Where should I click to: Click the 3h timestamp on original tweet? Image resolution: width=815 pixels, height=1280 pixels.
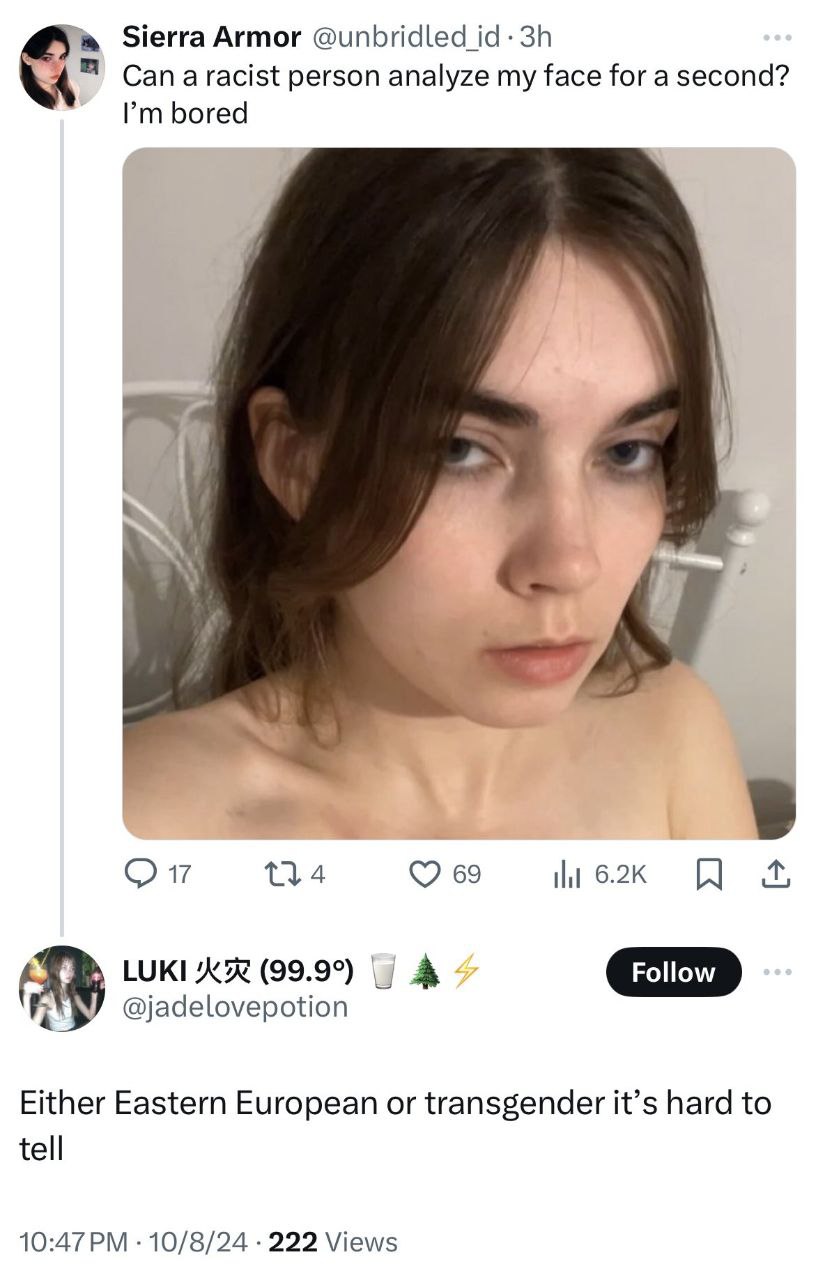536,37
